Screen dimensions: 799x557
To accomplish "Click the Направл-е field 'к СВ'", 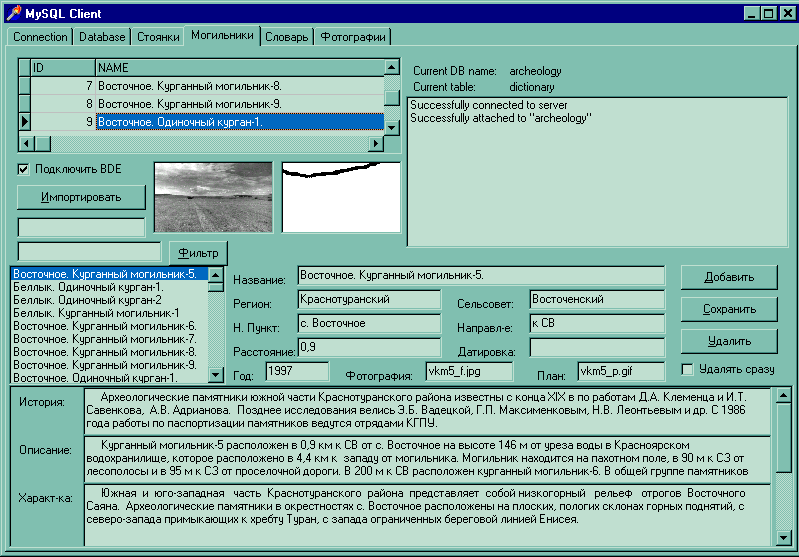I will pos(597,324).
